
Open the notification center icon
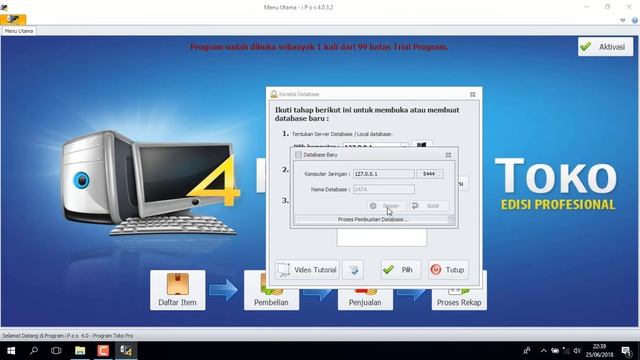click(627, 351)
